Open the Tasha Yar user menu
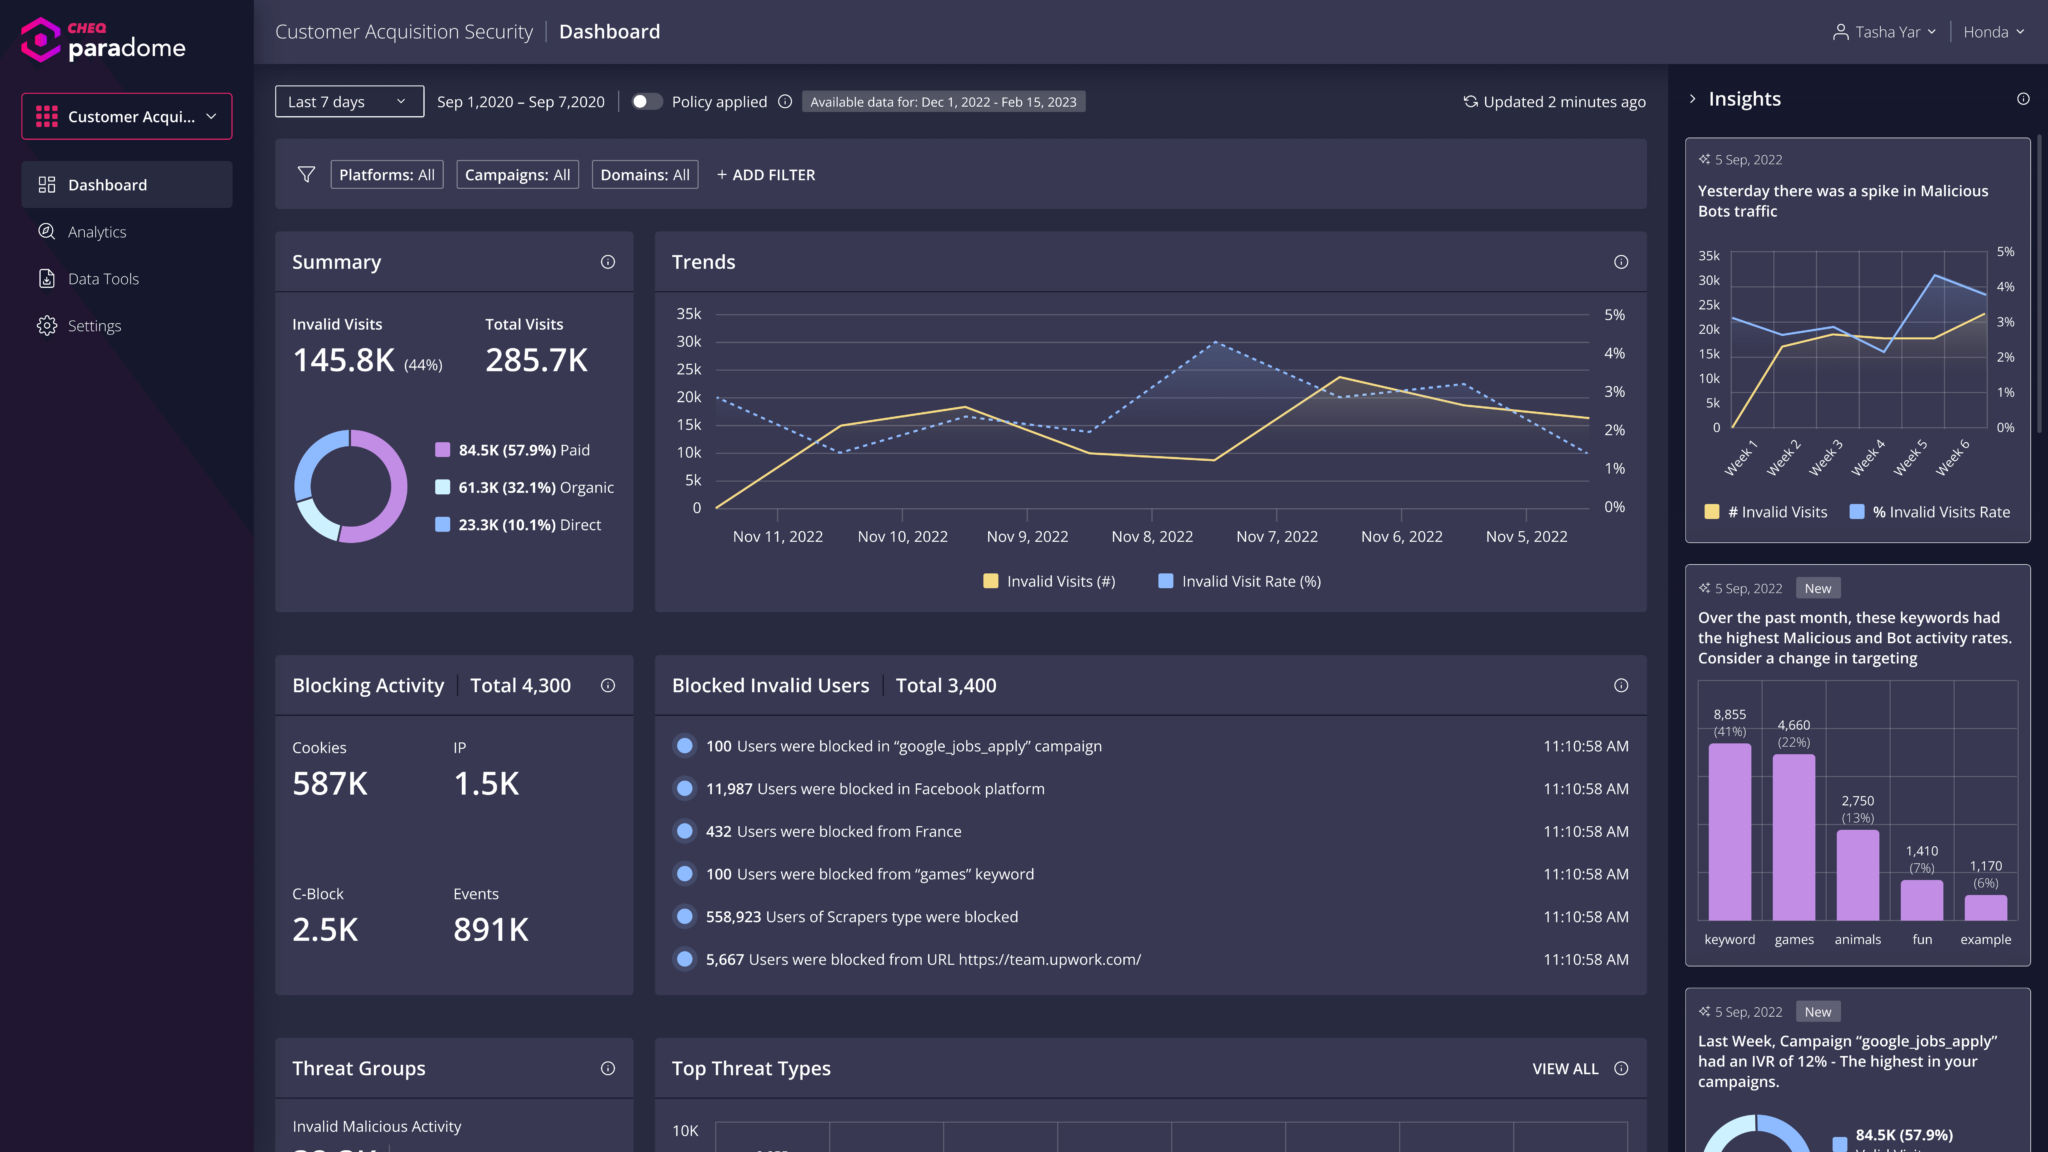The image size is (2048, 1152). point(1884,32)
